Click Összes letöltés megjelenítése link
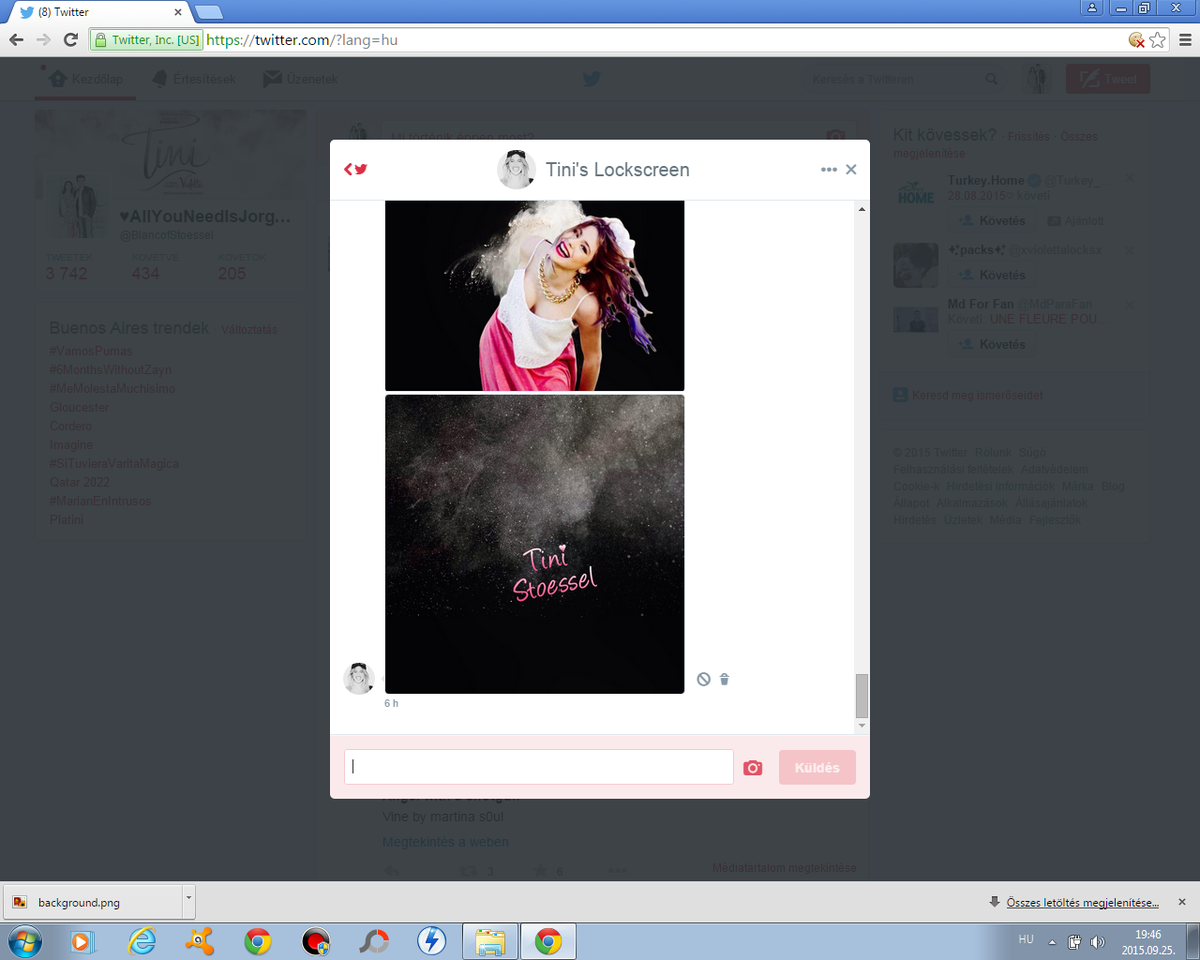This screenshot has height=960, width=1200. click(1082, 902)
